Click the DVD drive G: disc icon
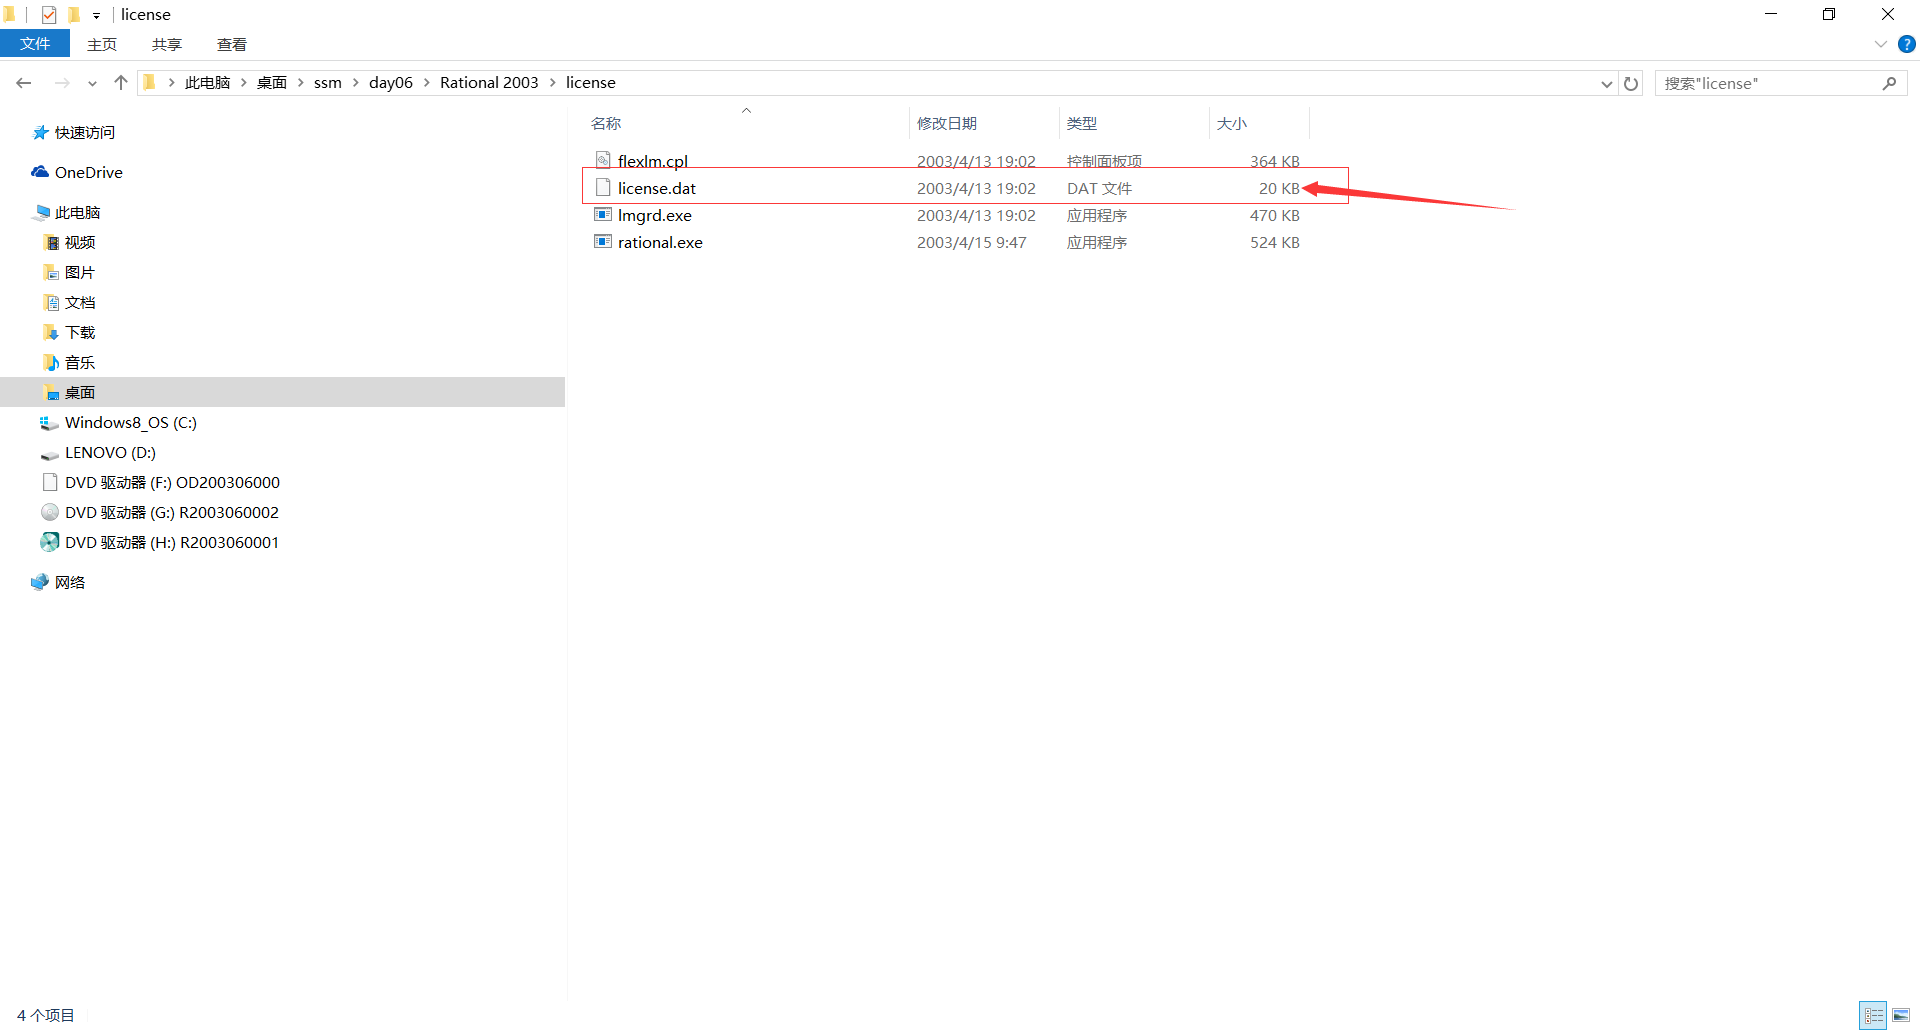Image resolution: width=1920 pixels, height=1030 pixels. (x=50, y=512)
